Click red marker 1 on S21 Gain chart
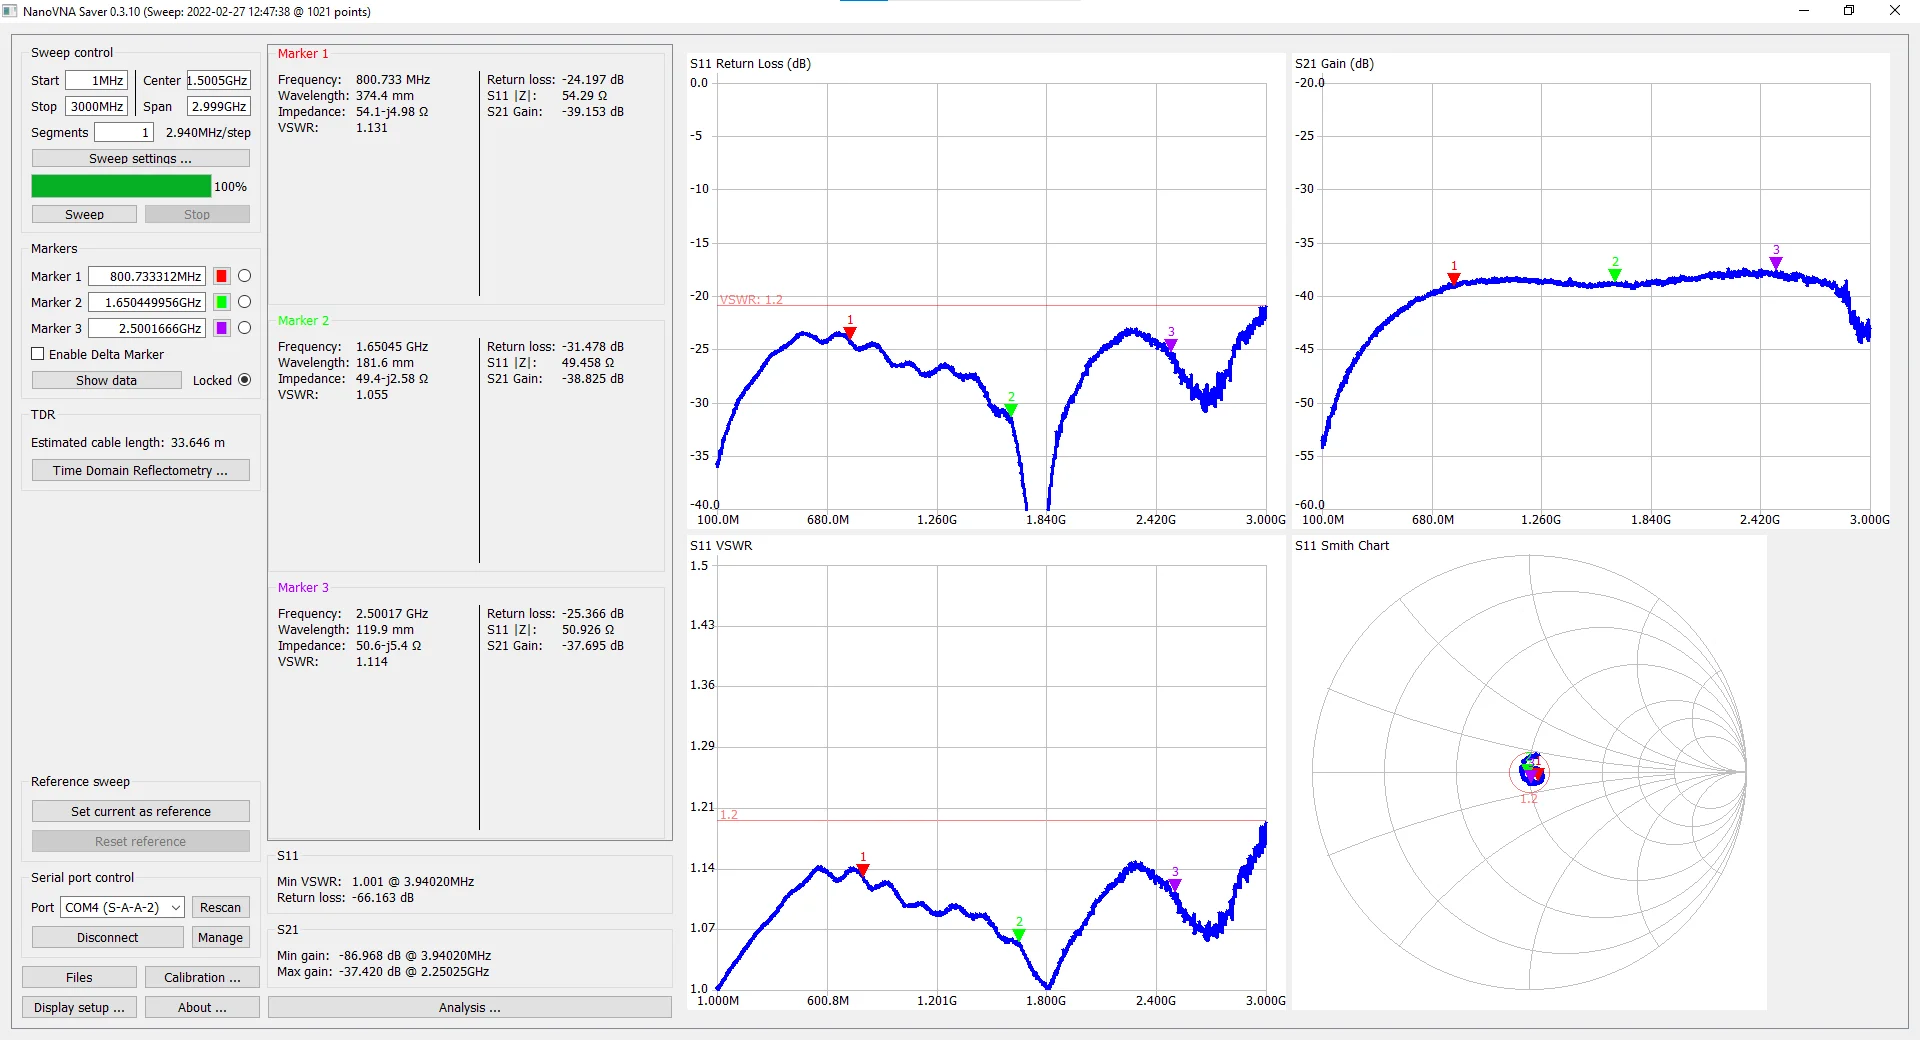 [x=1454, y=278]
